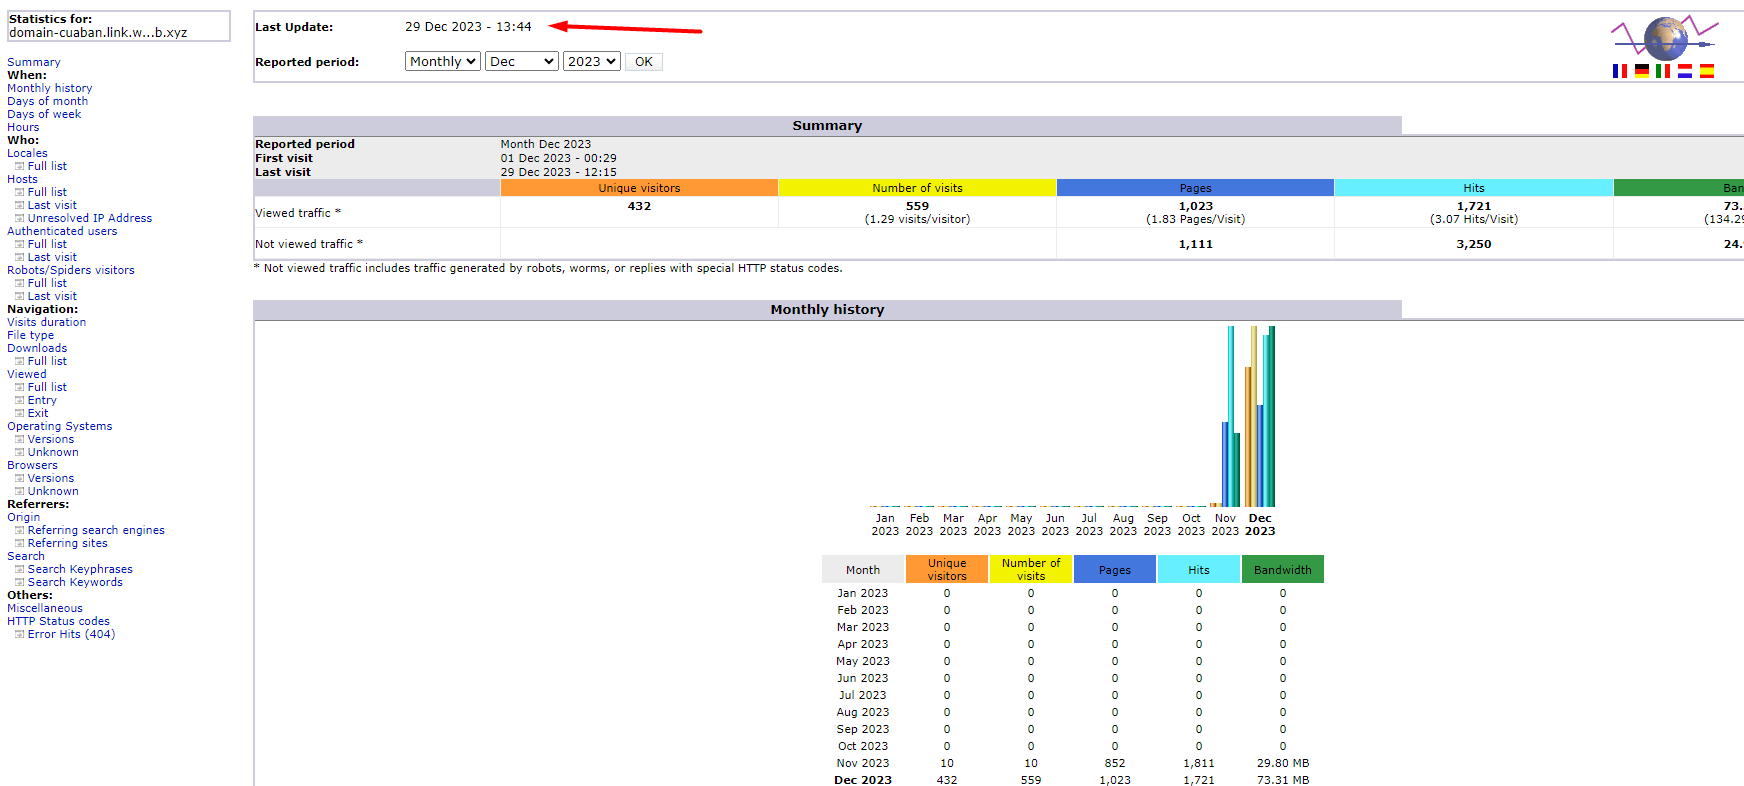The width and height of the screenshot is (1744, 786).
Task: Click page icon beside Error Hits (404)
Action: click(19, 634)
